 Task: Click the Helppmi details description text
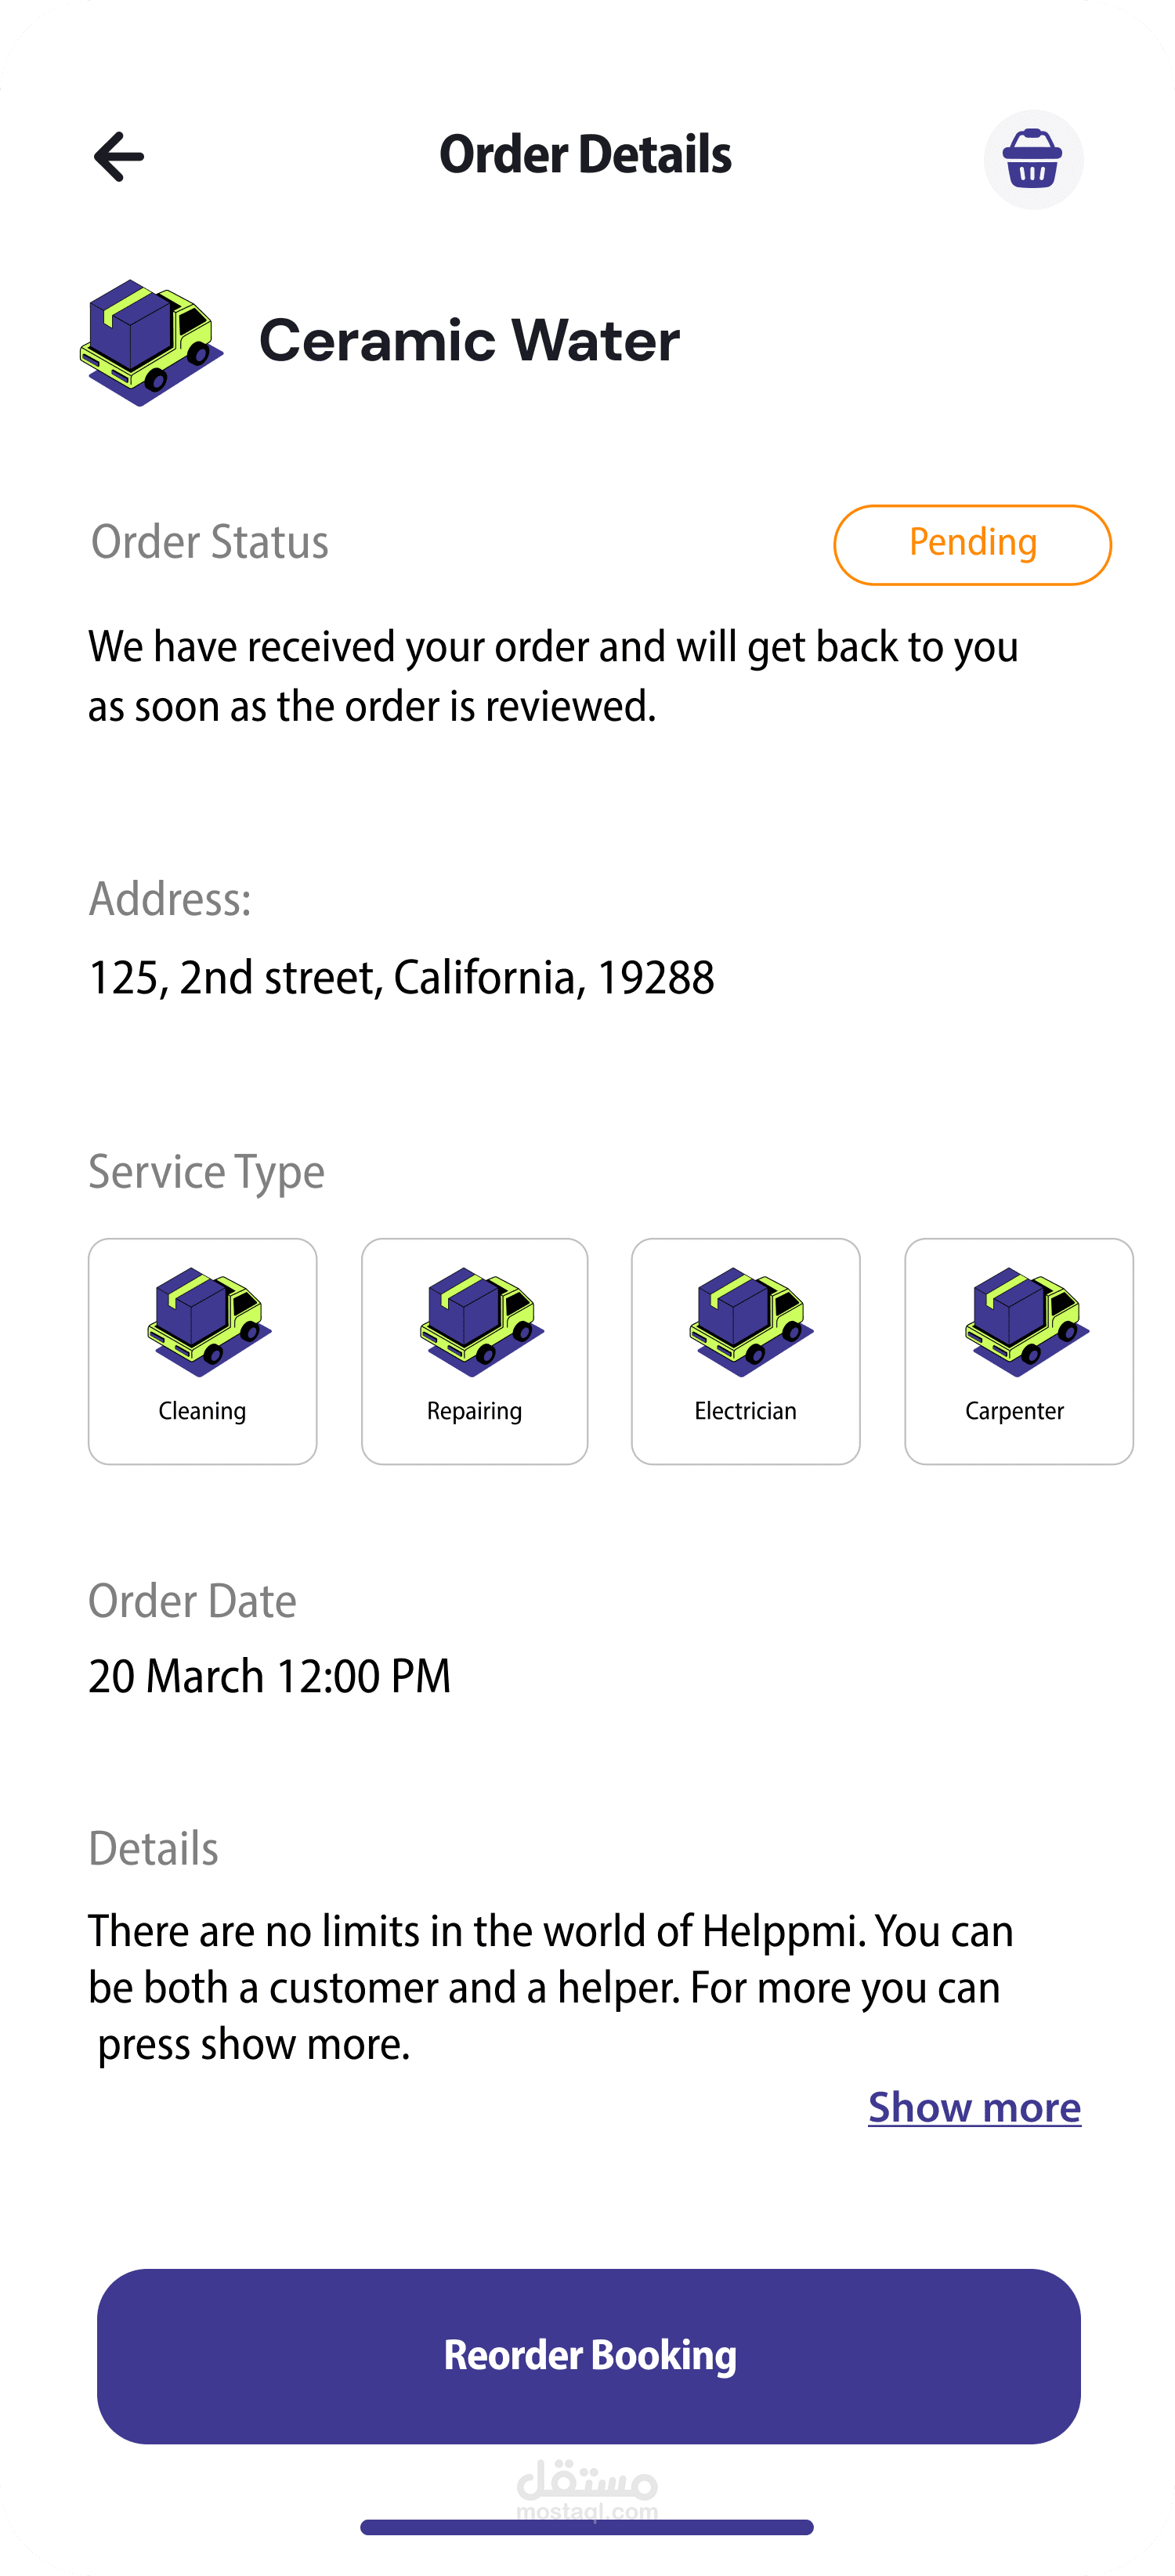(551, 1988)
